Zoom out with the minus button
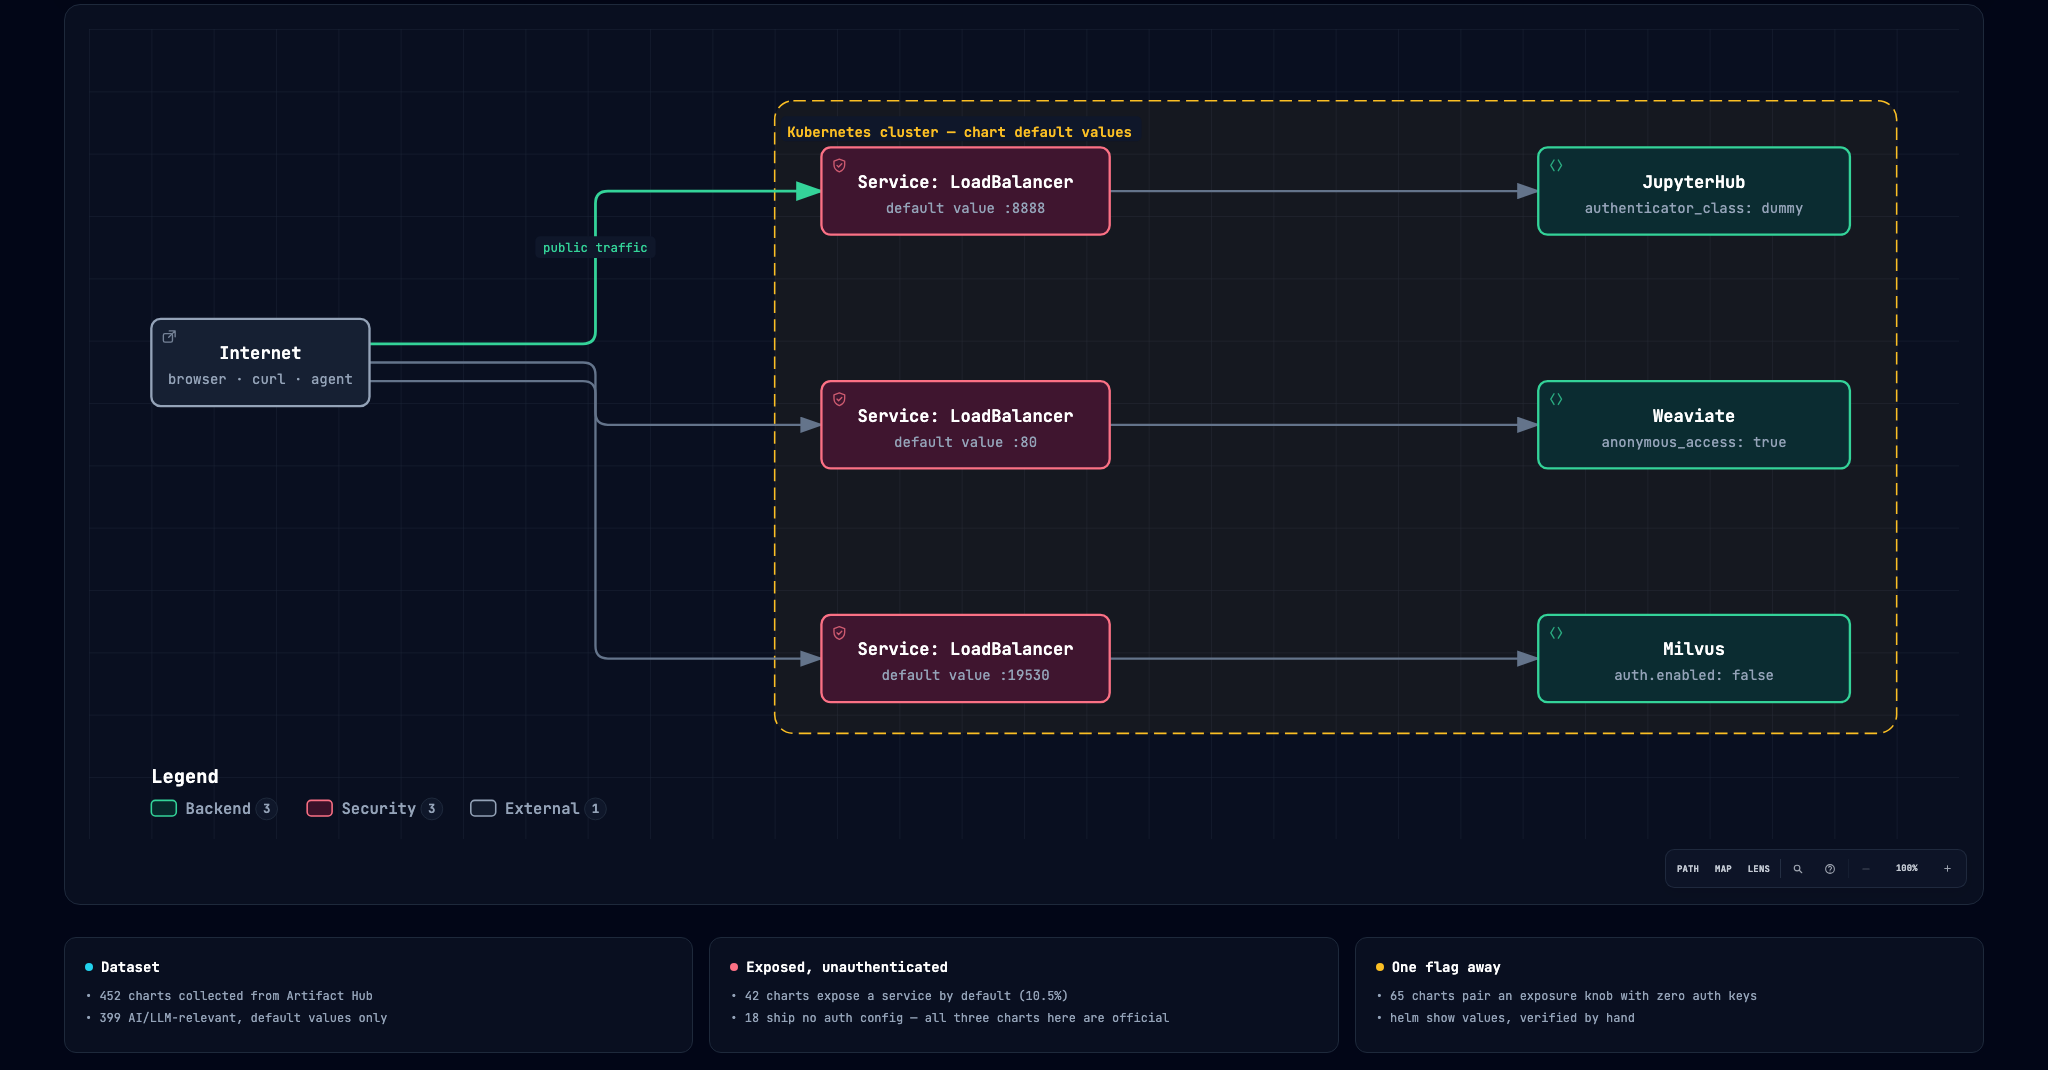The width and height of the screenshot is (2048, 1070). pyautogui.click(x=1866, y=869)
